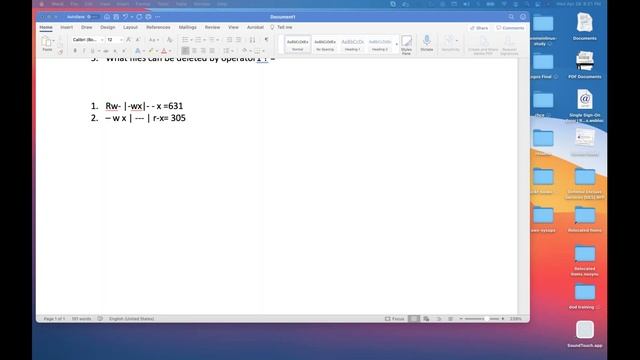Click the Share button
Image resolution: width=640 pixels, height=360 pixels.
click(479, 28)
